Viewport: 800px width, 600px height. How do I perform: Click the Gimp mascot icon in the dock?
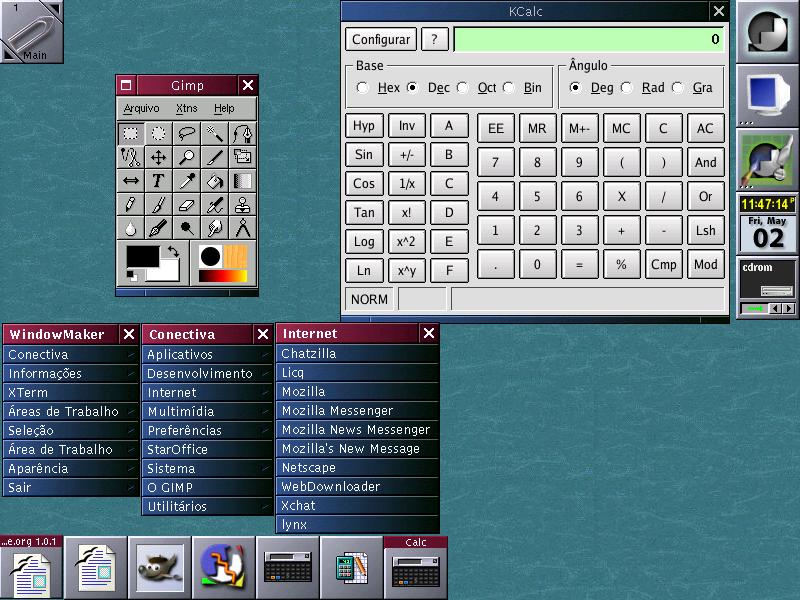tap(160, 567)
